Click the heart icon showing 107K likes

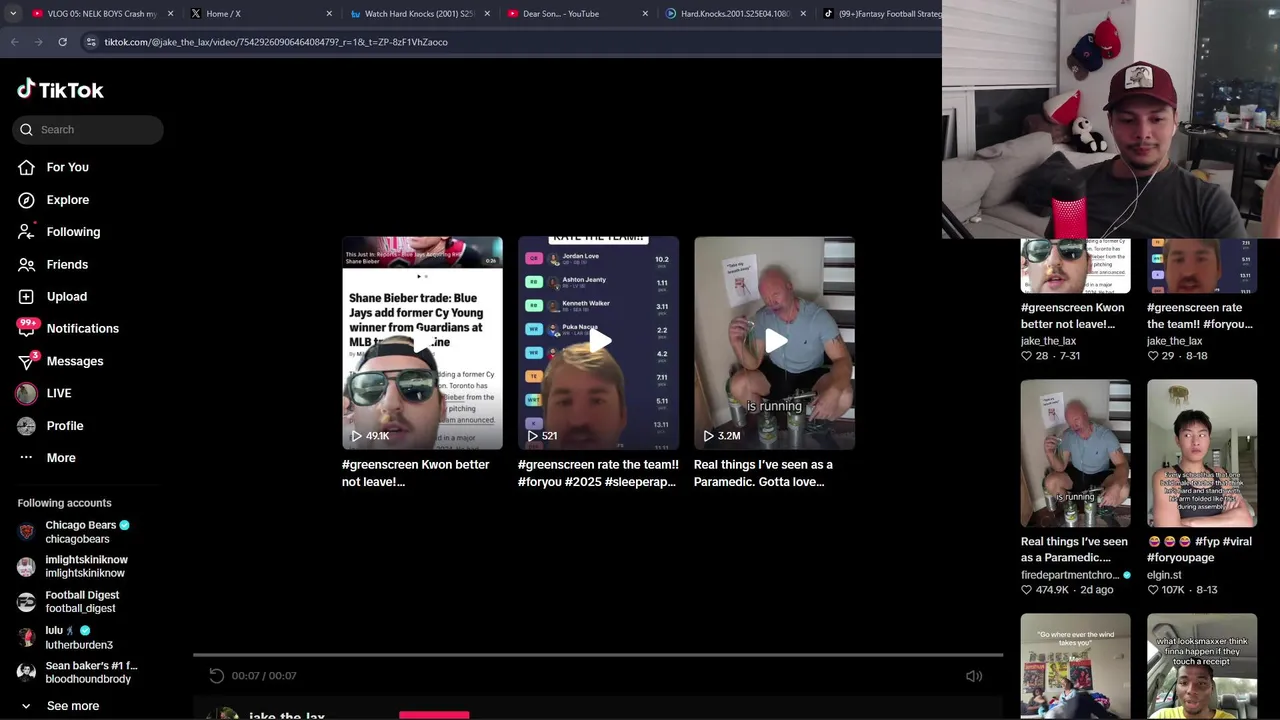click(1153, 590)
